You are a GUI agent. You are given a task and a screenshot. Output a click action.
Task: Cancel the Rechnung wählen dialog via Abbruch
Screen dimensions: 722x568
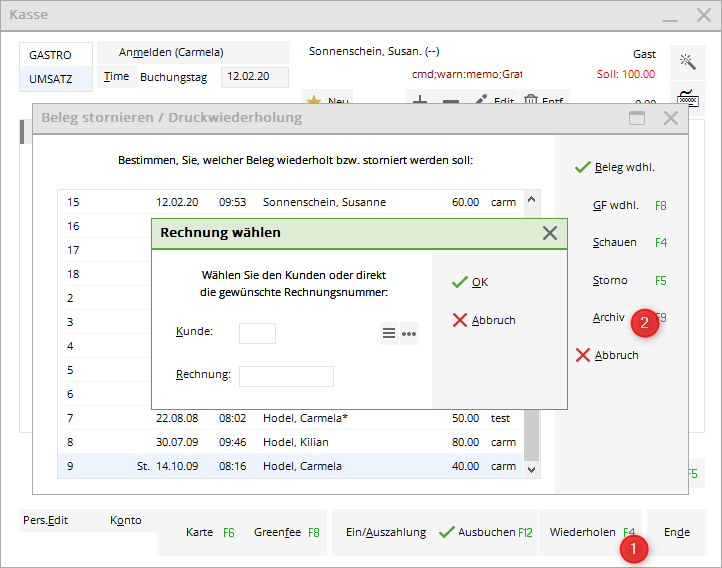coord(484,320)
